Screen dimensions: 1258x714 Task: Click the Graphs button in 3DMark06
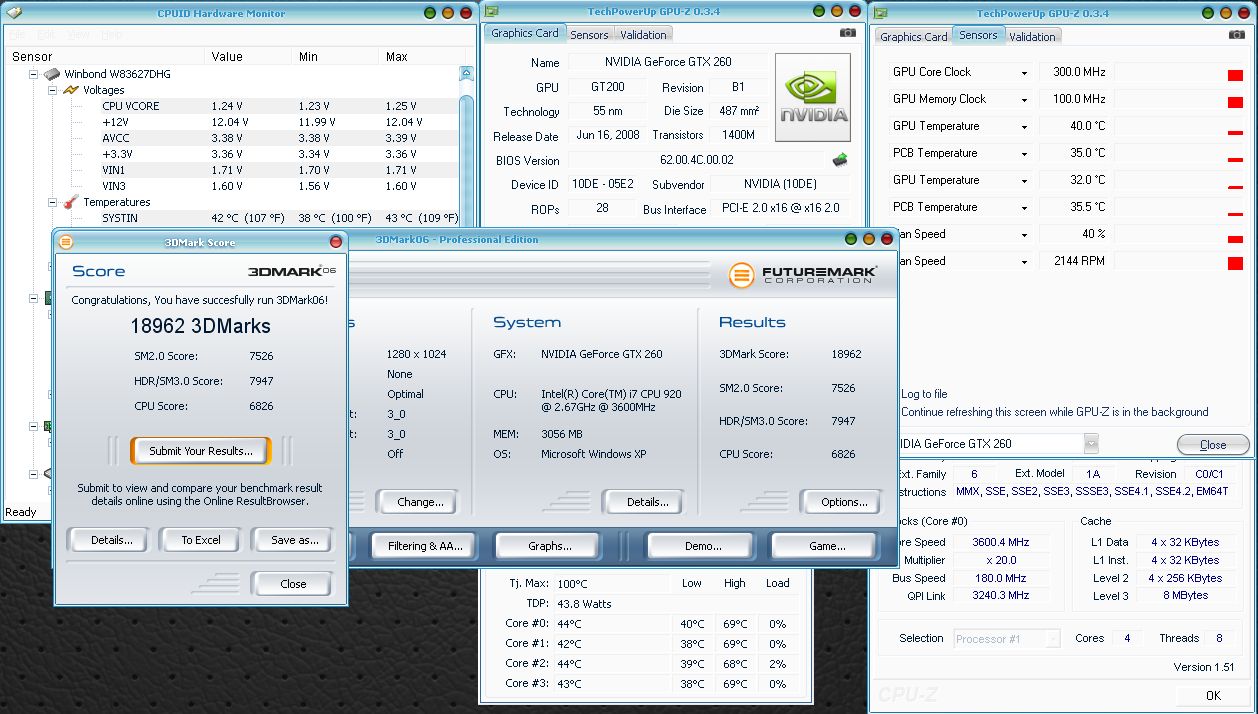pyautogui.click(x=549, y=546)
